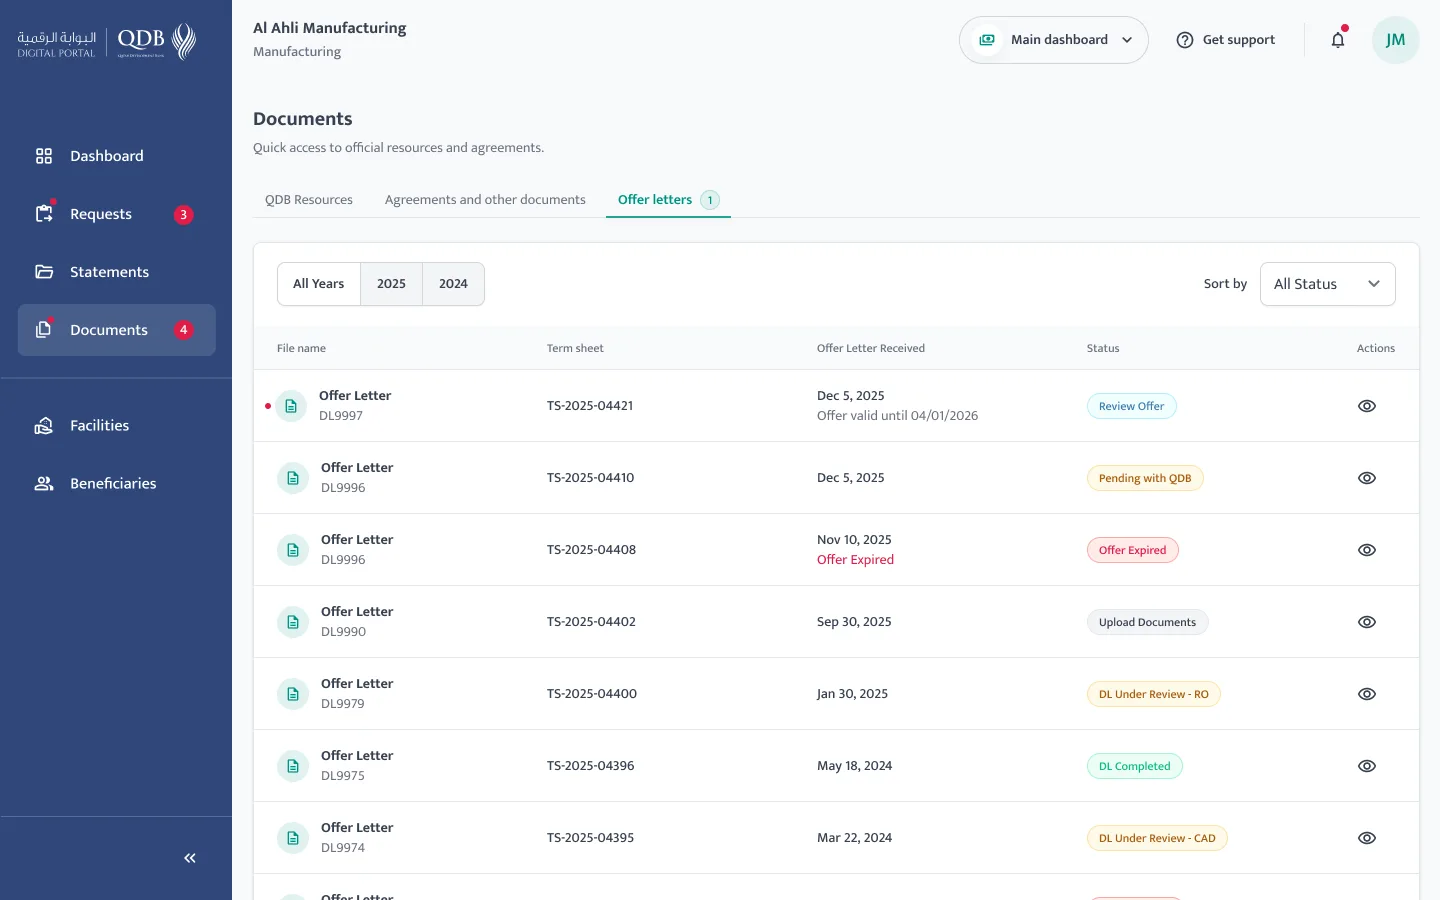View offer letter DL9974 eye icon
Image resolution: width=1440 pixels, height=900 pixels.
[x=1367, y=838]
